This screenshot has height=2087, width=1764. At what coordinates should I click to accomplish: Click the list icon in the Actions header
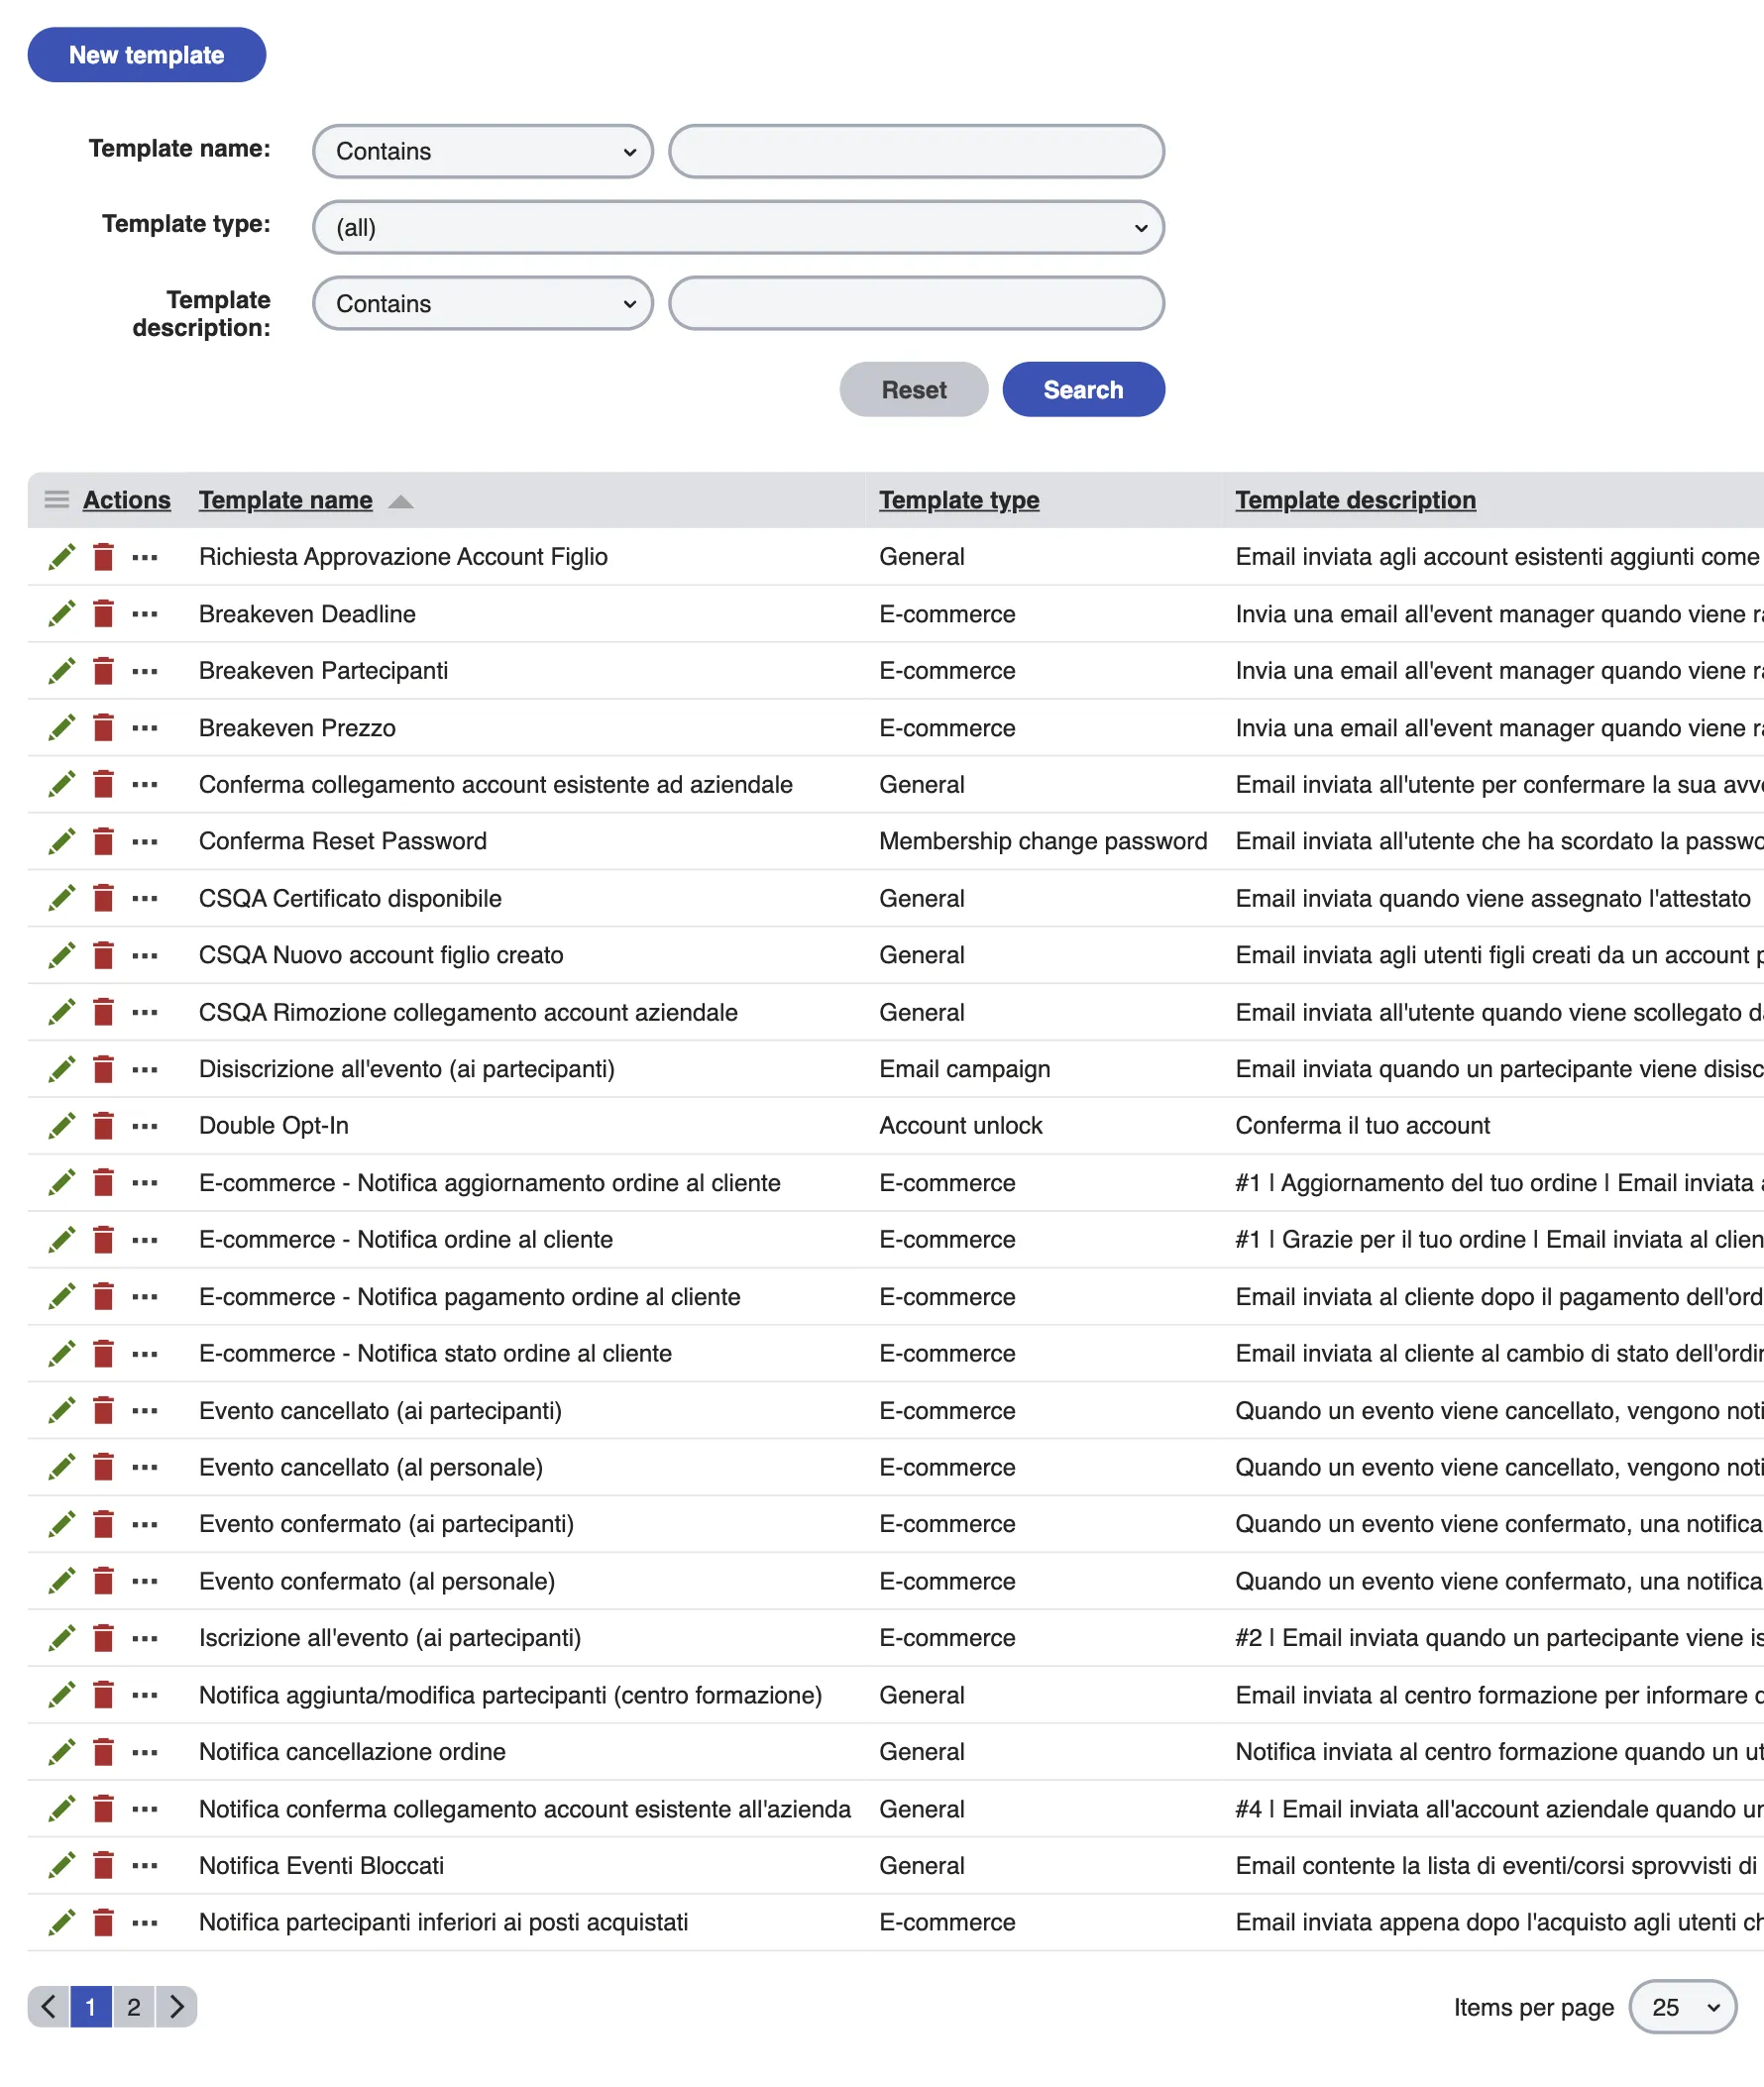pos(57,500)
